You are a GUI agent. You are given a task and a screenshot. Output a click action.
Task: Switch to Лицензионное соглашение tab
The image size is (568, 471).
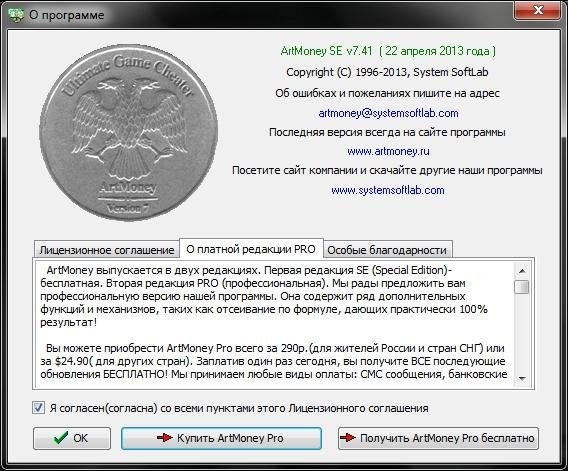tap(107, 250)
